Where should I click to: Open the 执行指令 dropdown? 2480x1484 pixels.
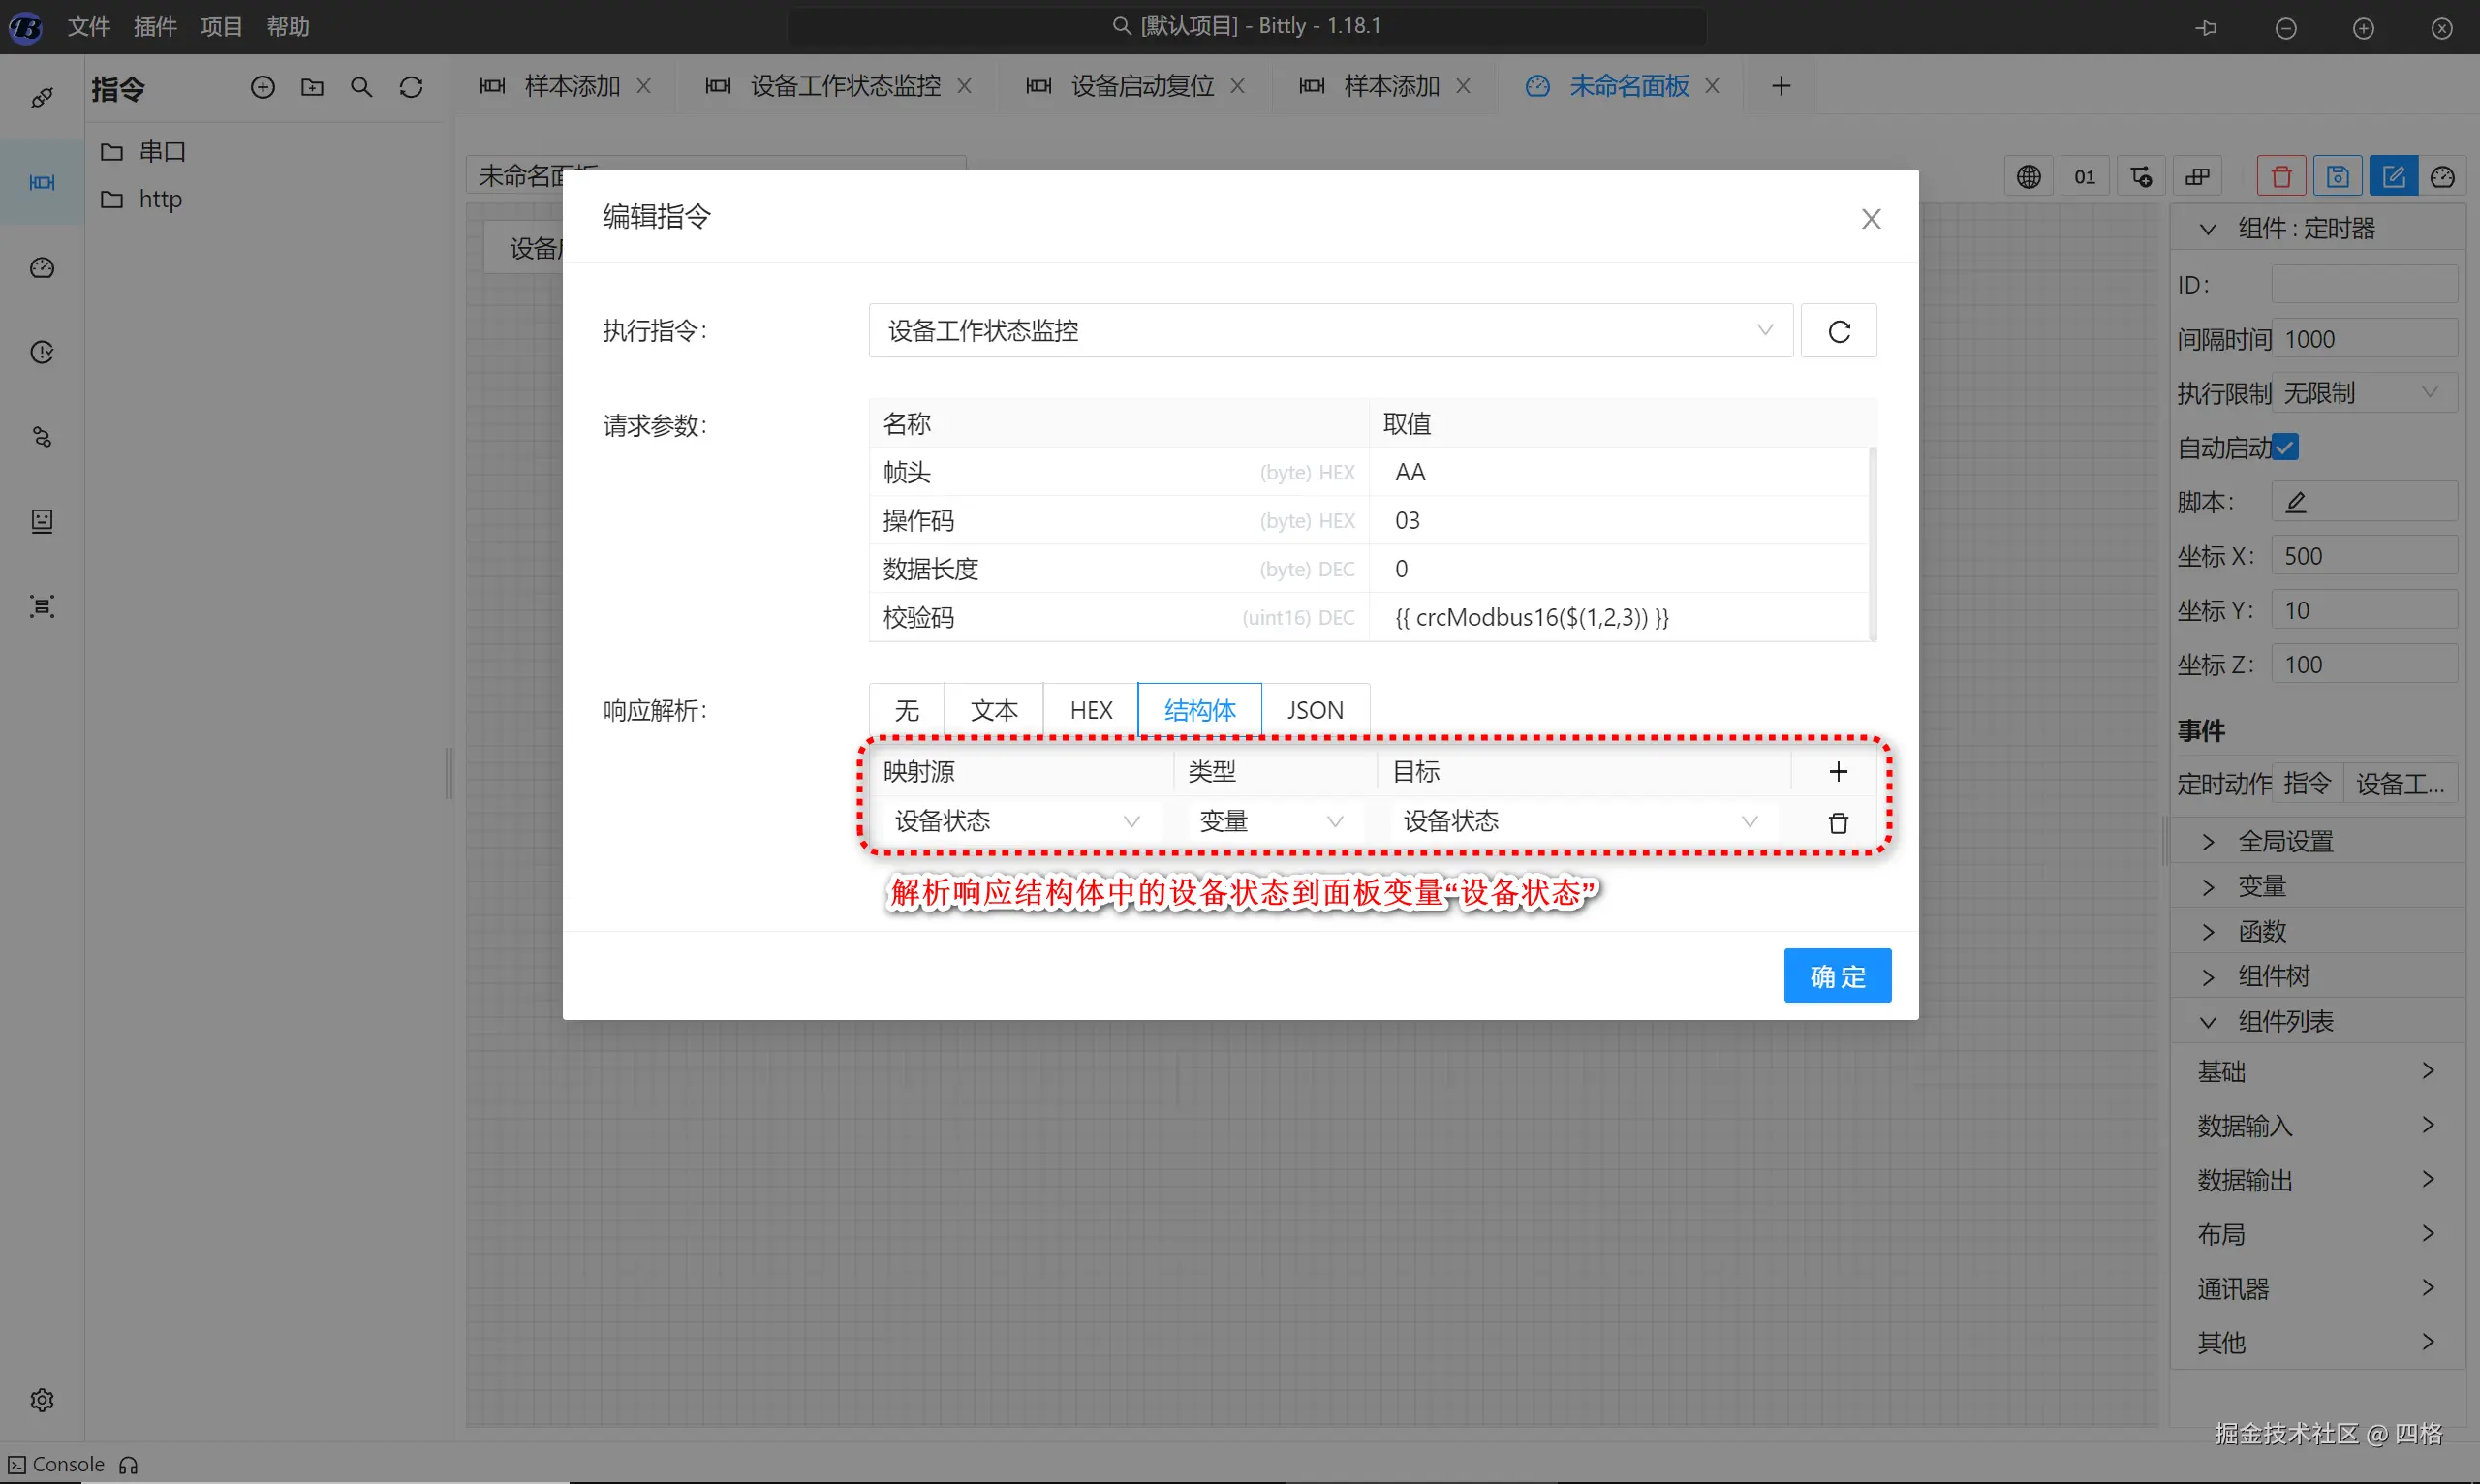[1330, 331]
